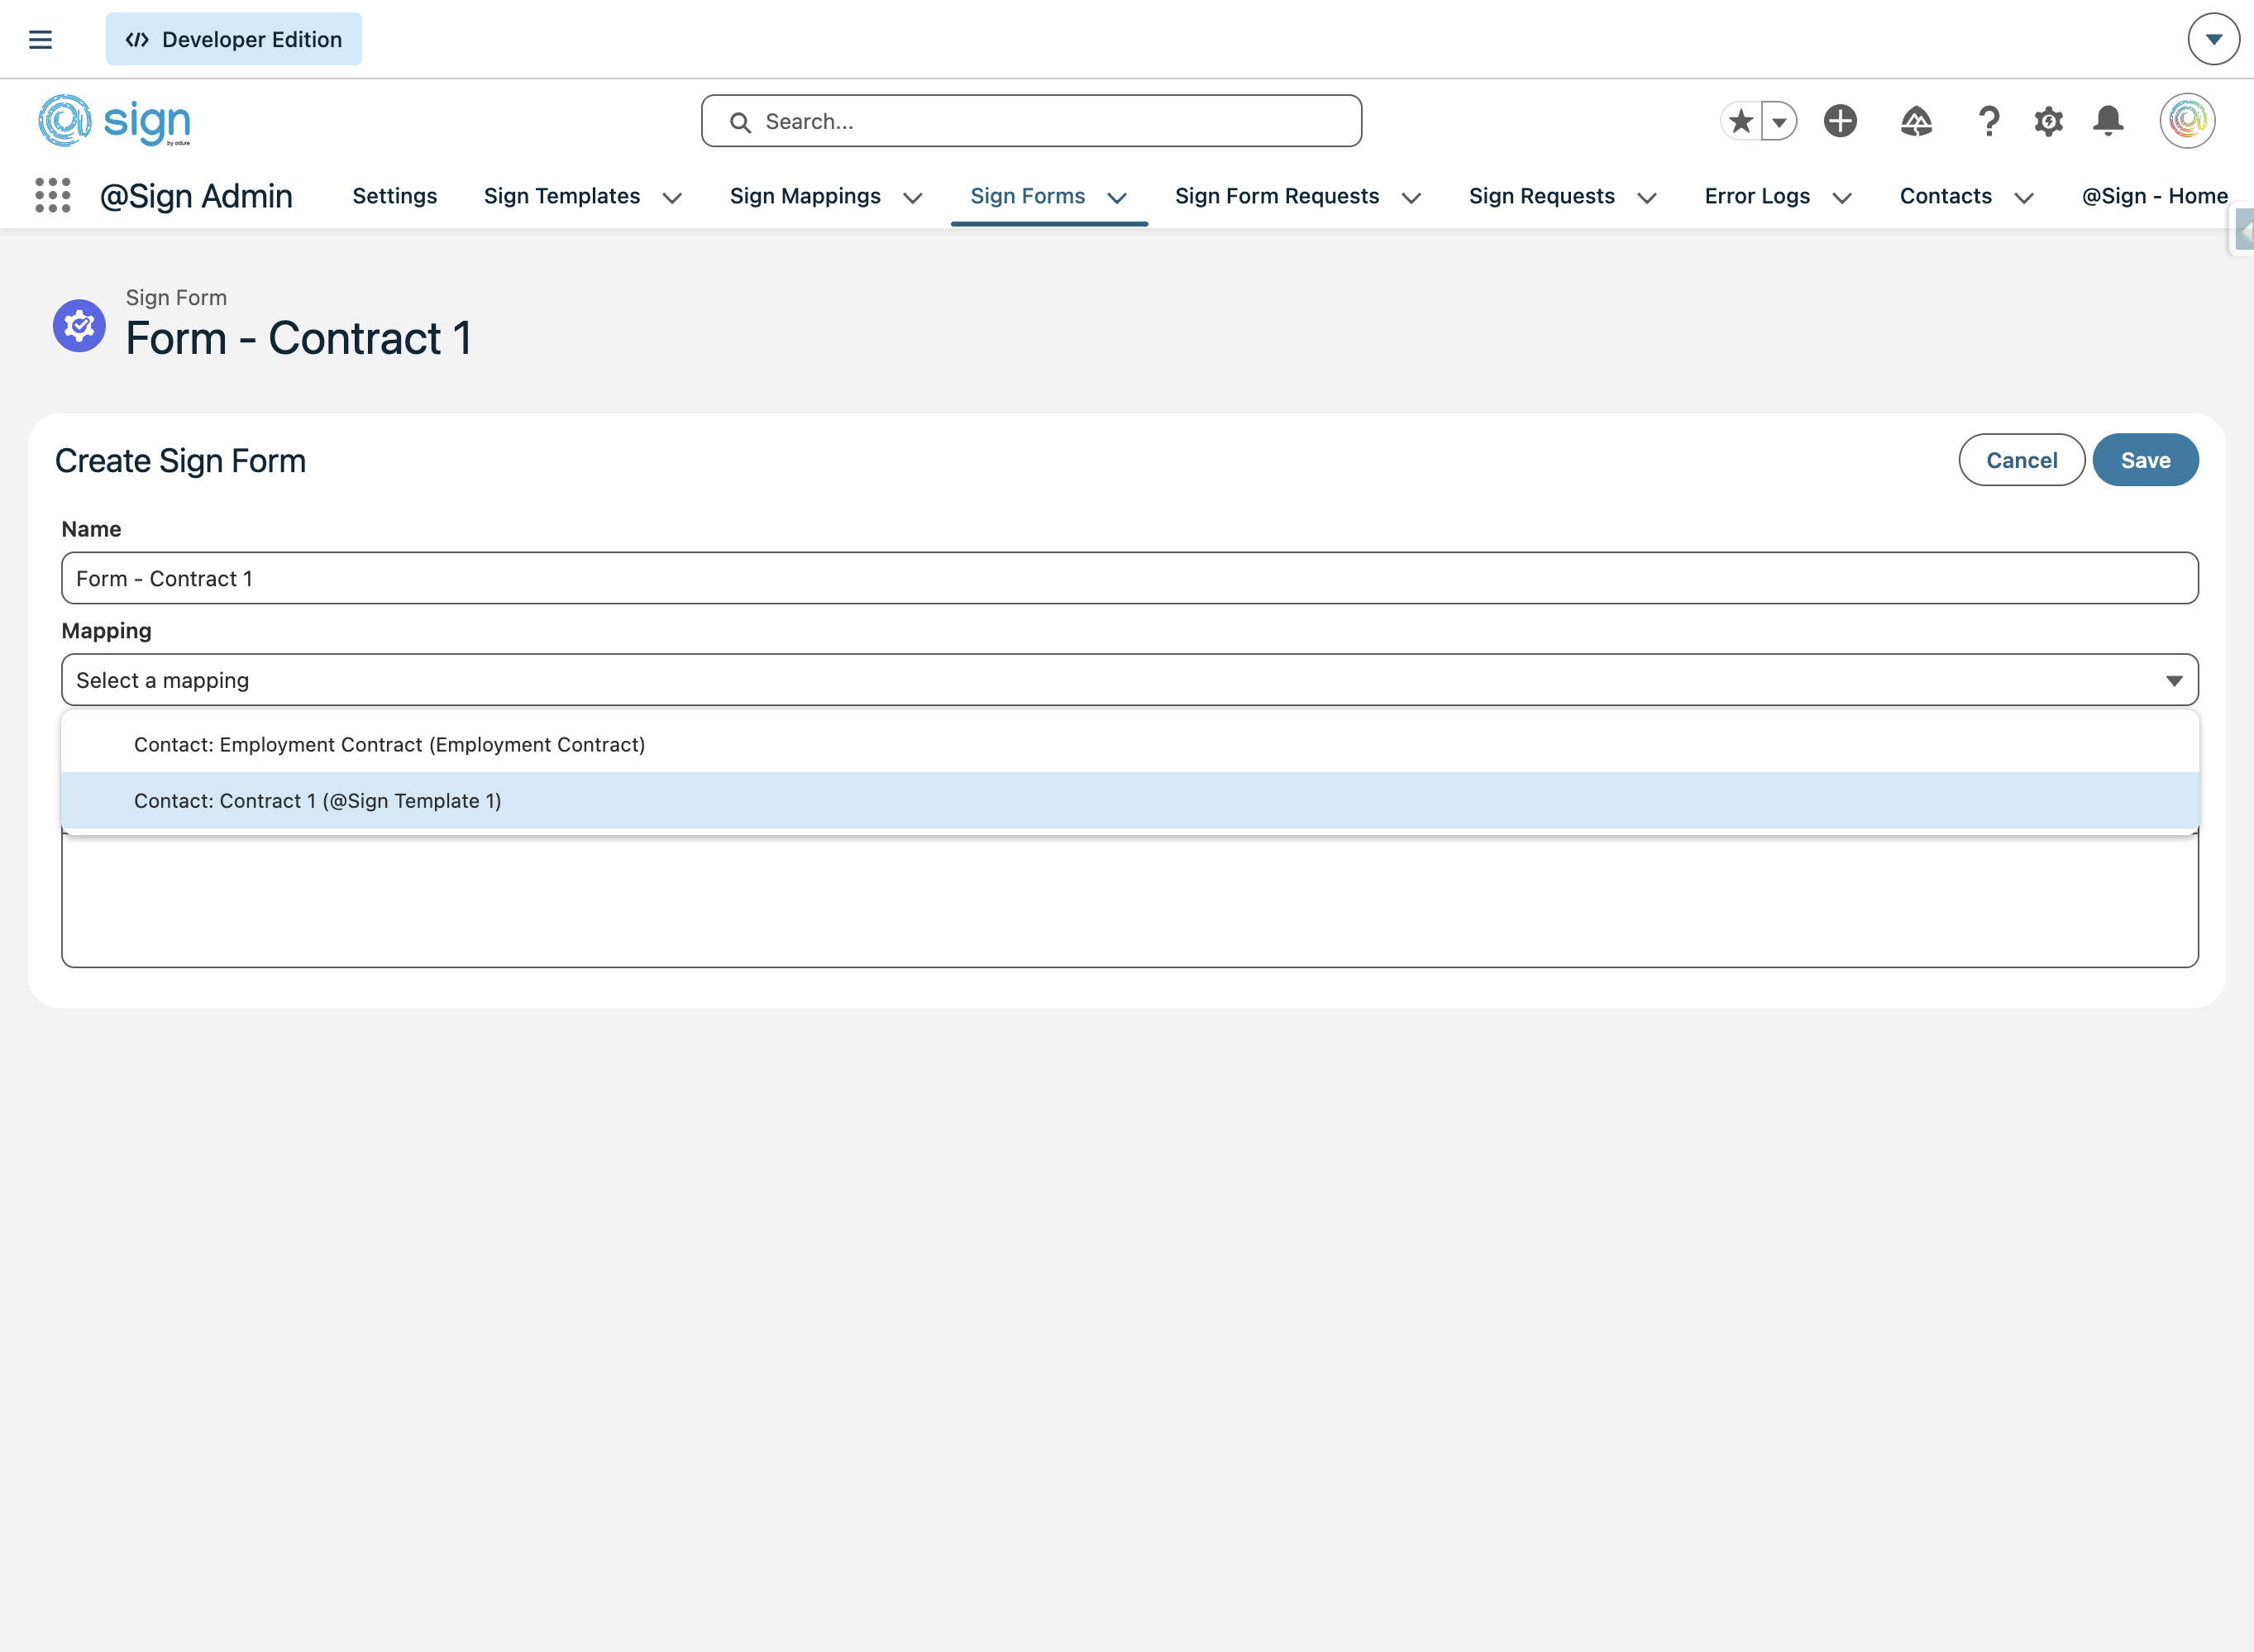Open the App Launcher grid icon
This screenshot has height=1652, width=2254.
point(52,196)
